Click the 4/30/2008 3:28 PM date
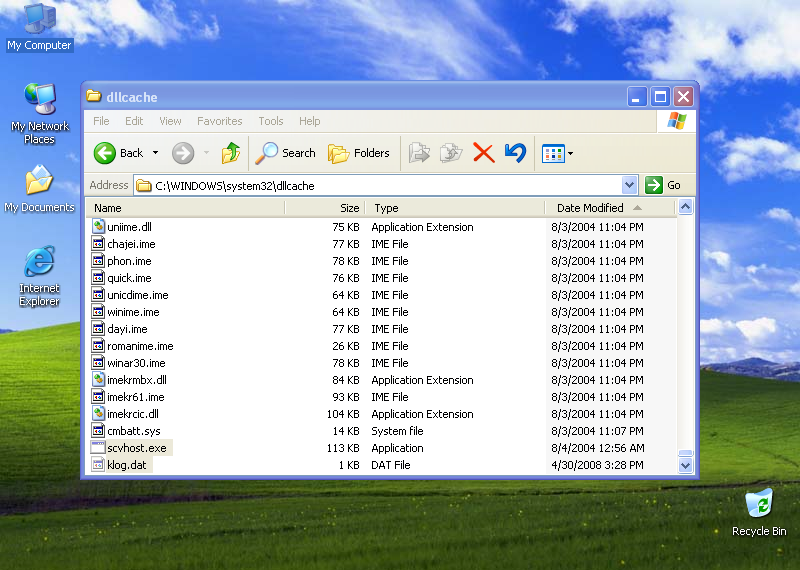This screenshot has height=570, width=800. (x=597, y=465)
